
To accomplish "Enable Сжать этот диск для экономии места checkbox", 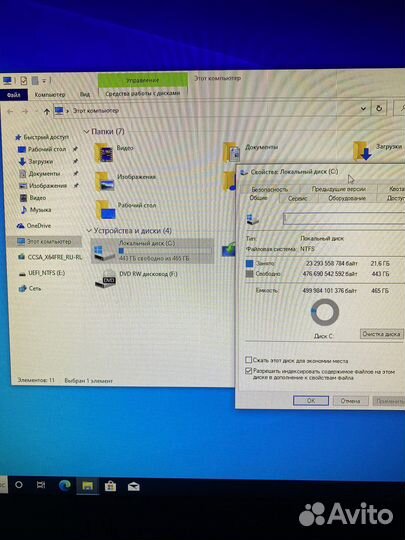I will (248, 360).
